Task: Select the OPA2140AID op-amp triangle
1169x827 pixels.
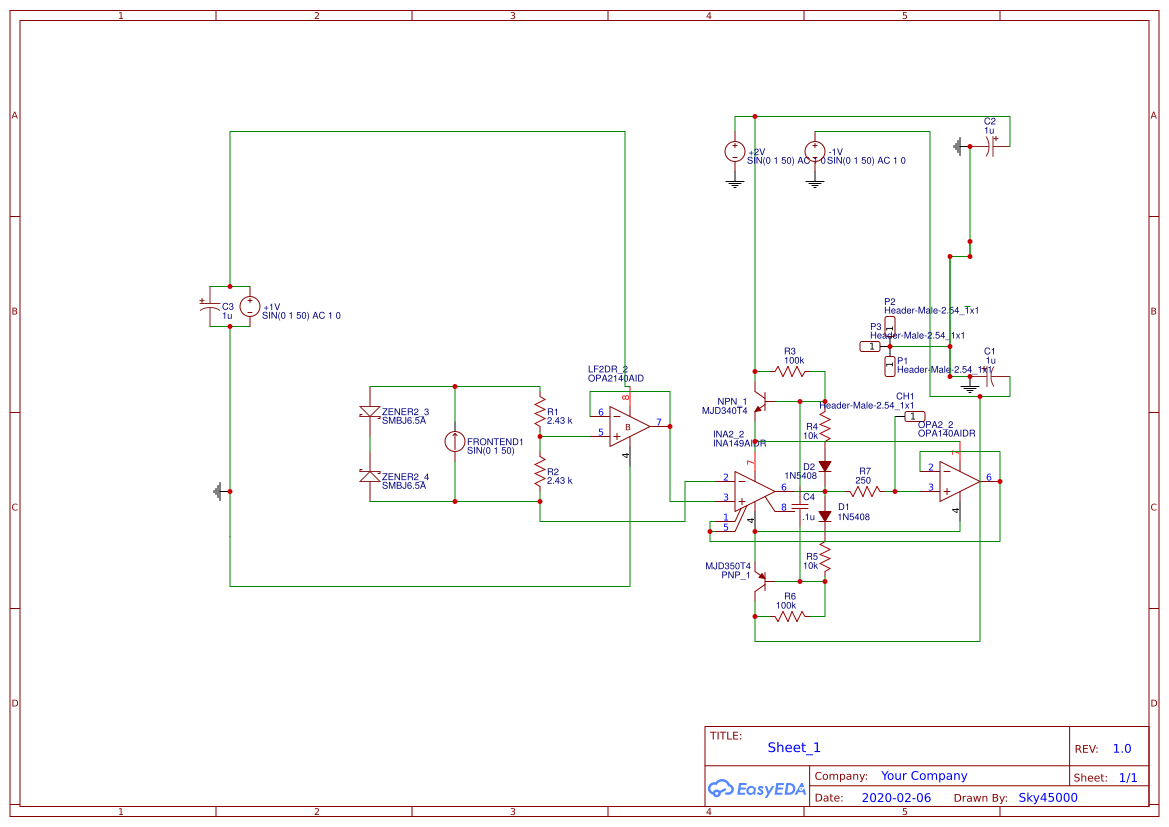Action: point(629,427)
